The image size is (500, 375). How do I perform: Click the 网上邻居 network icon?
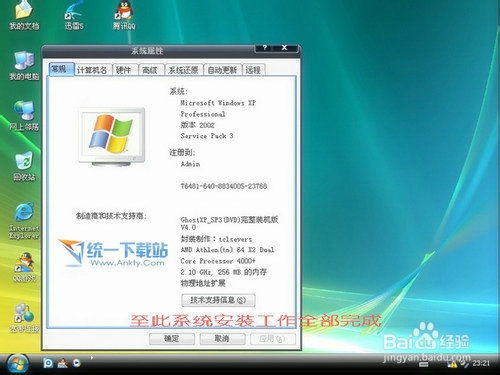click(x=24, y=116)
